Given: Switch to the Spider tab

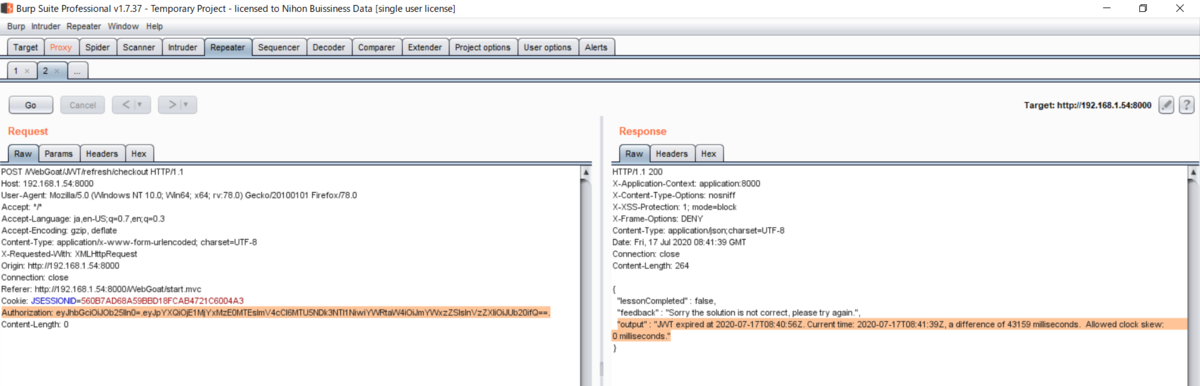Looking at the screenshot, I should pos(97,47).
